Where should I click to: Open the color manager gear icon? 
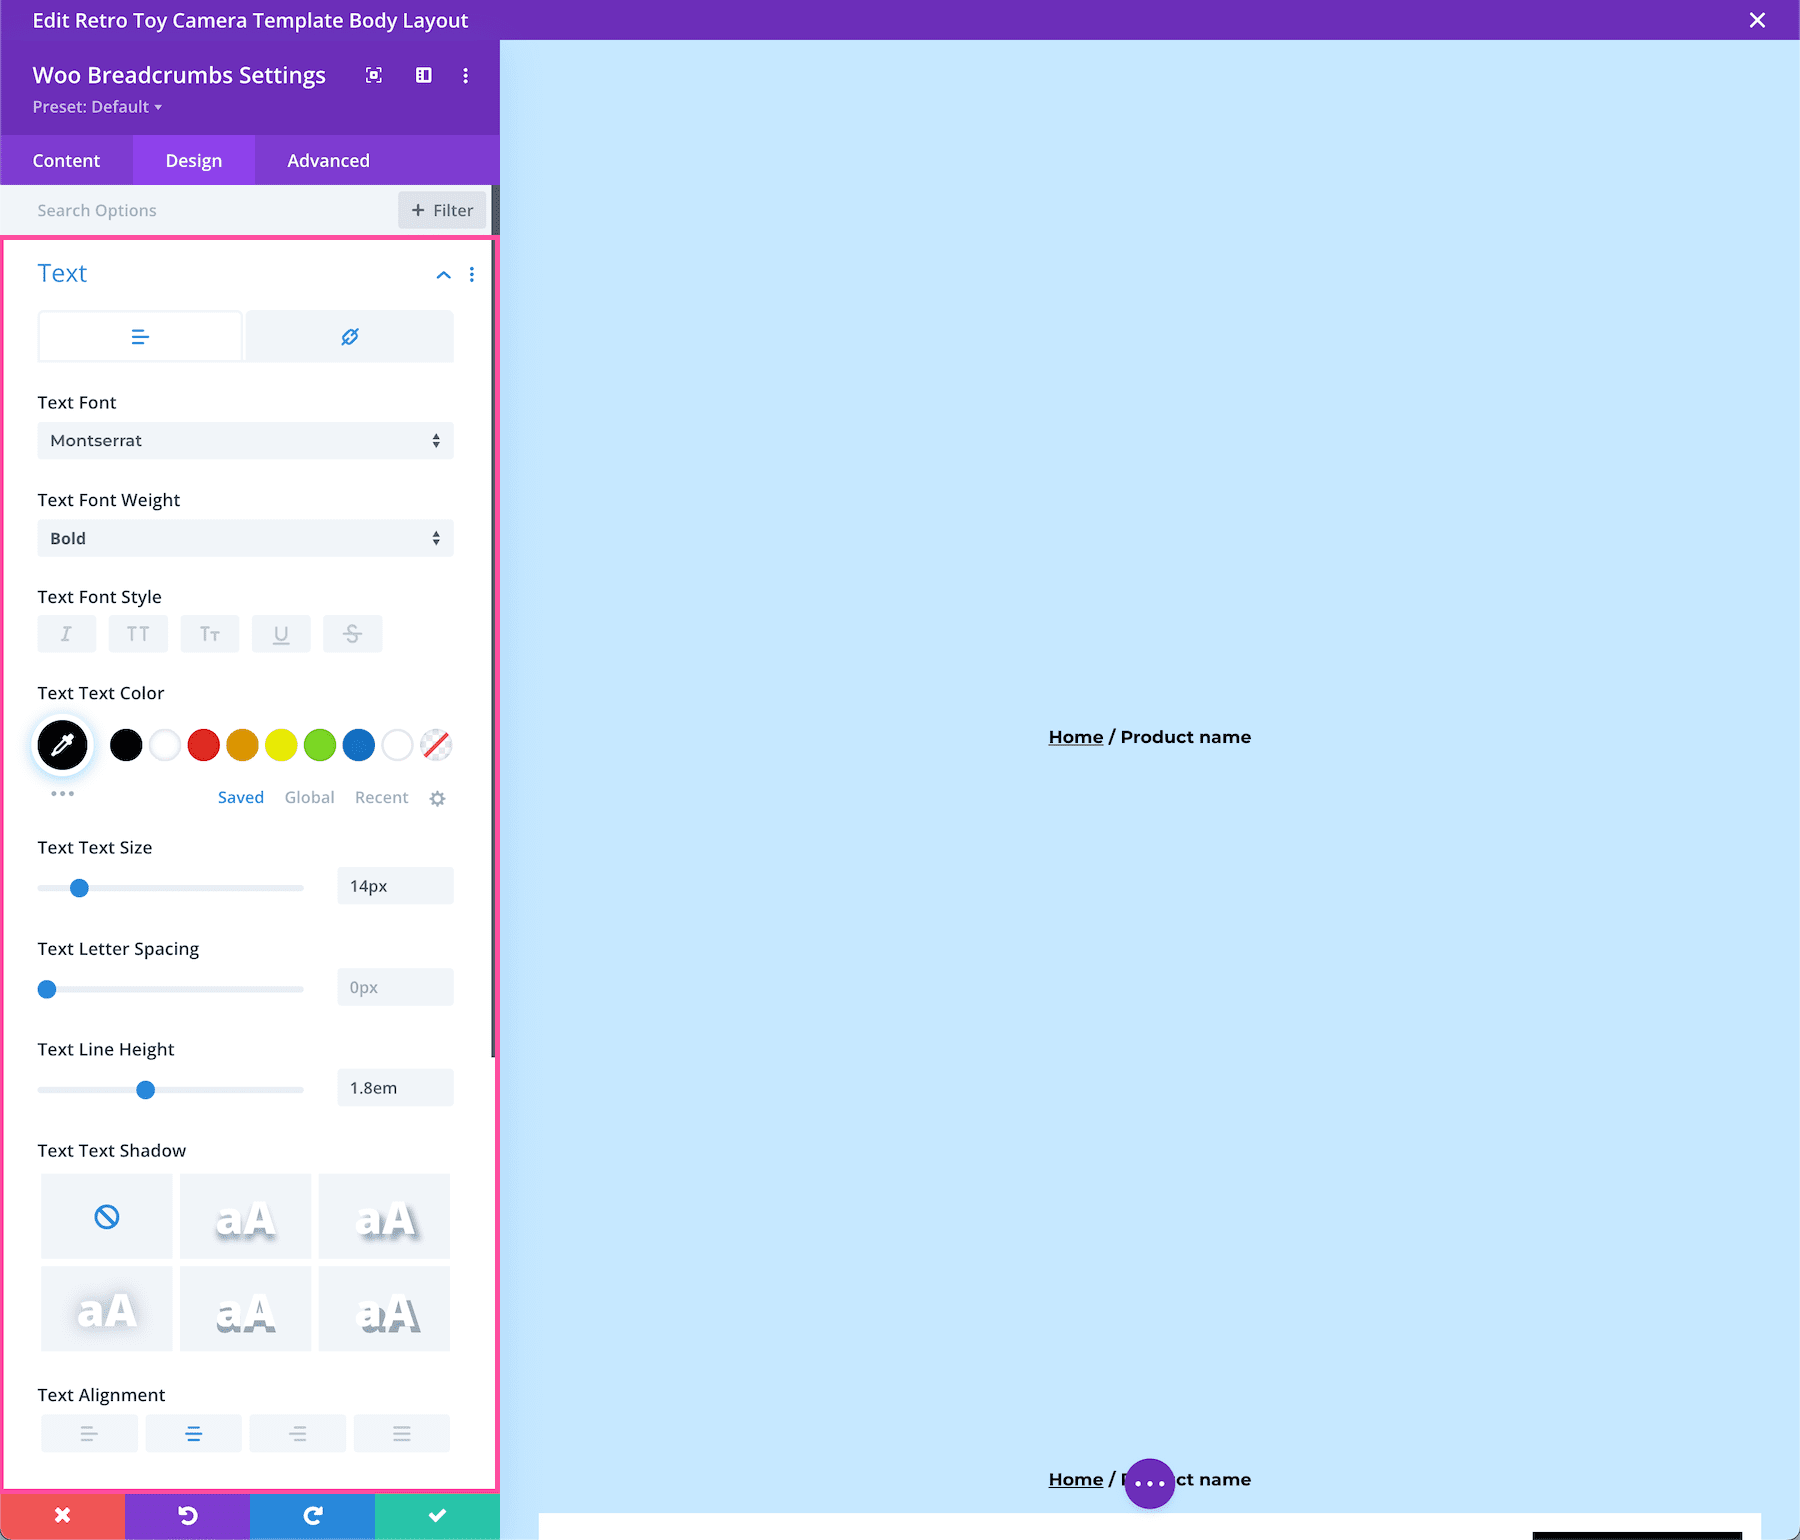point(437,797)
